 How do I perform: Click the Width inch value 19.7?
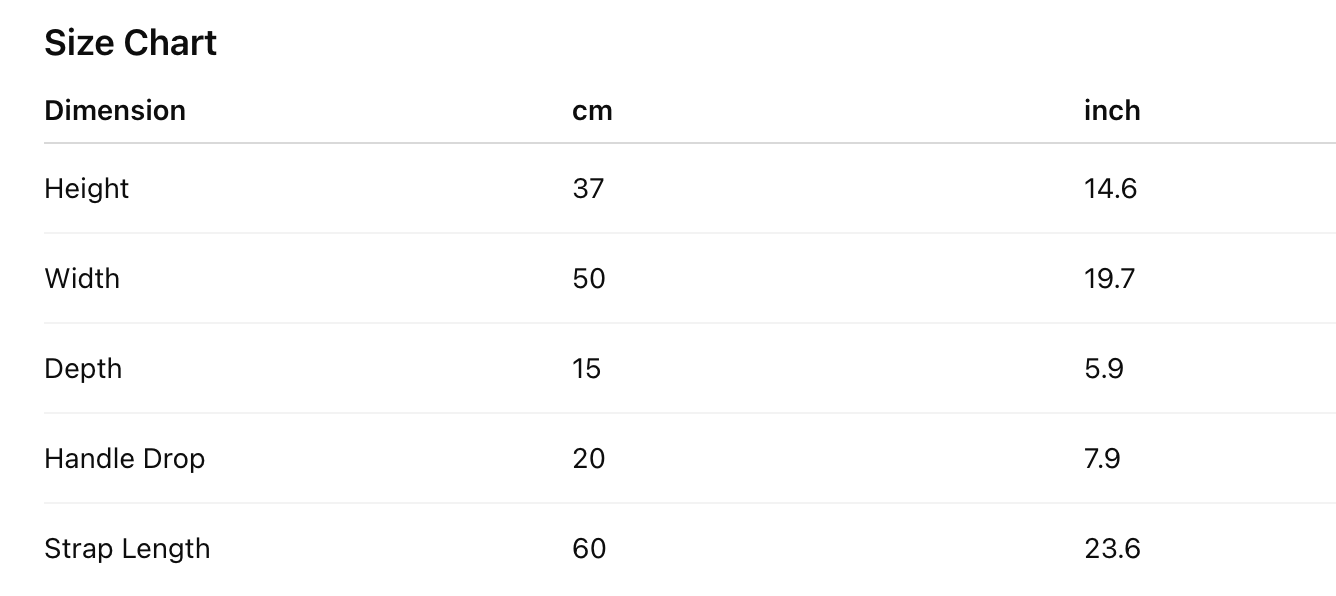coord(1109,278)
